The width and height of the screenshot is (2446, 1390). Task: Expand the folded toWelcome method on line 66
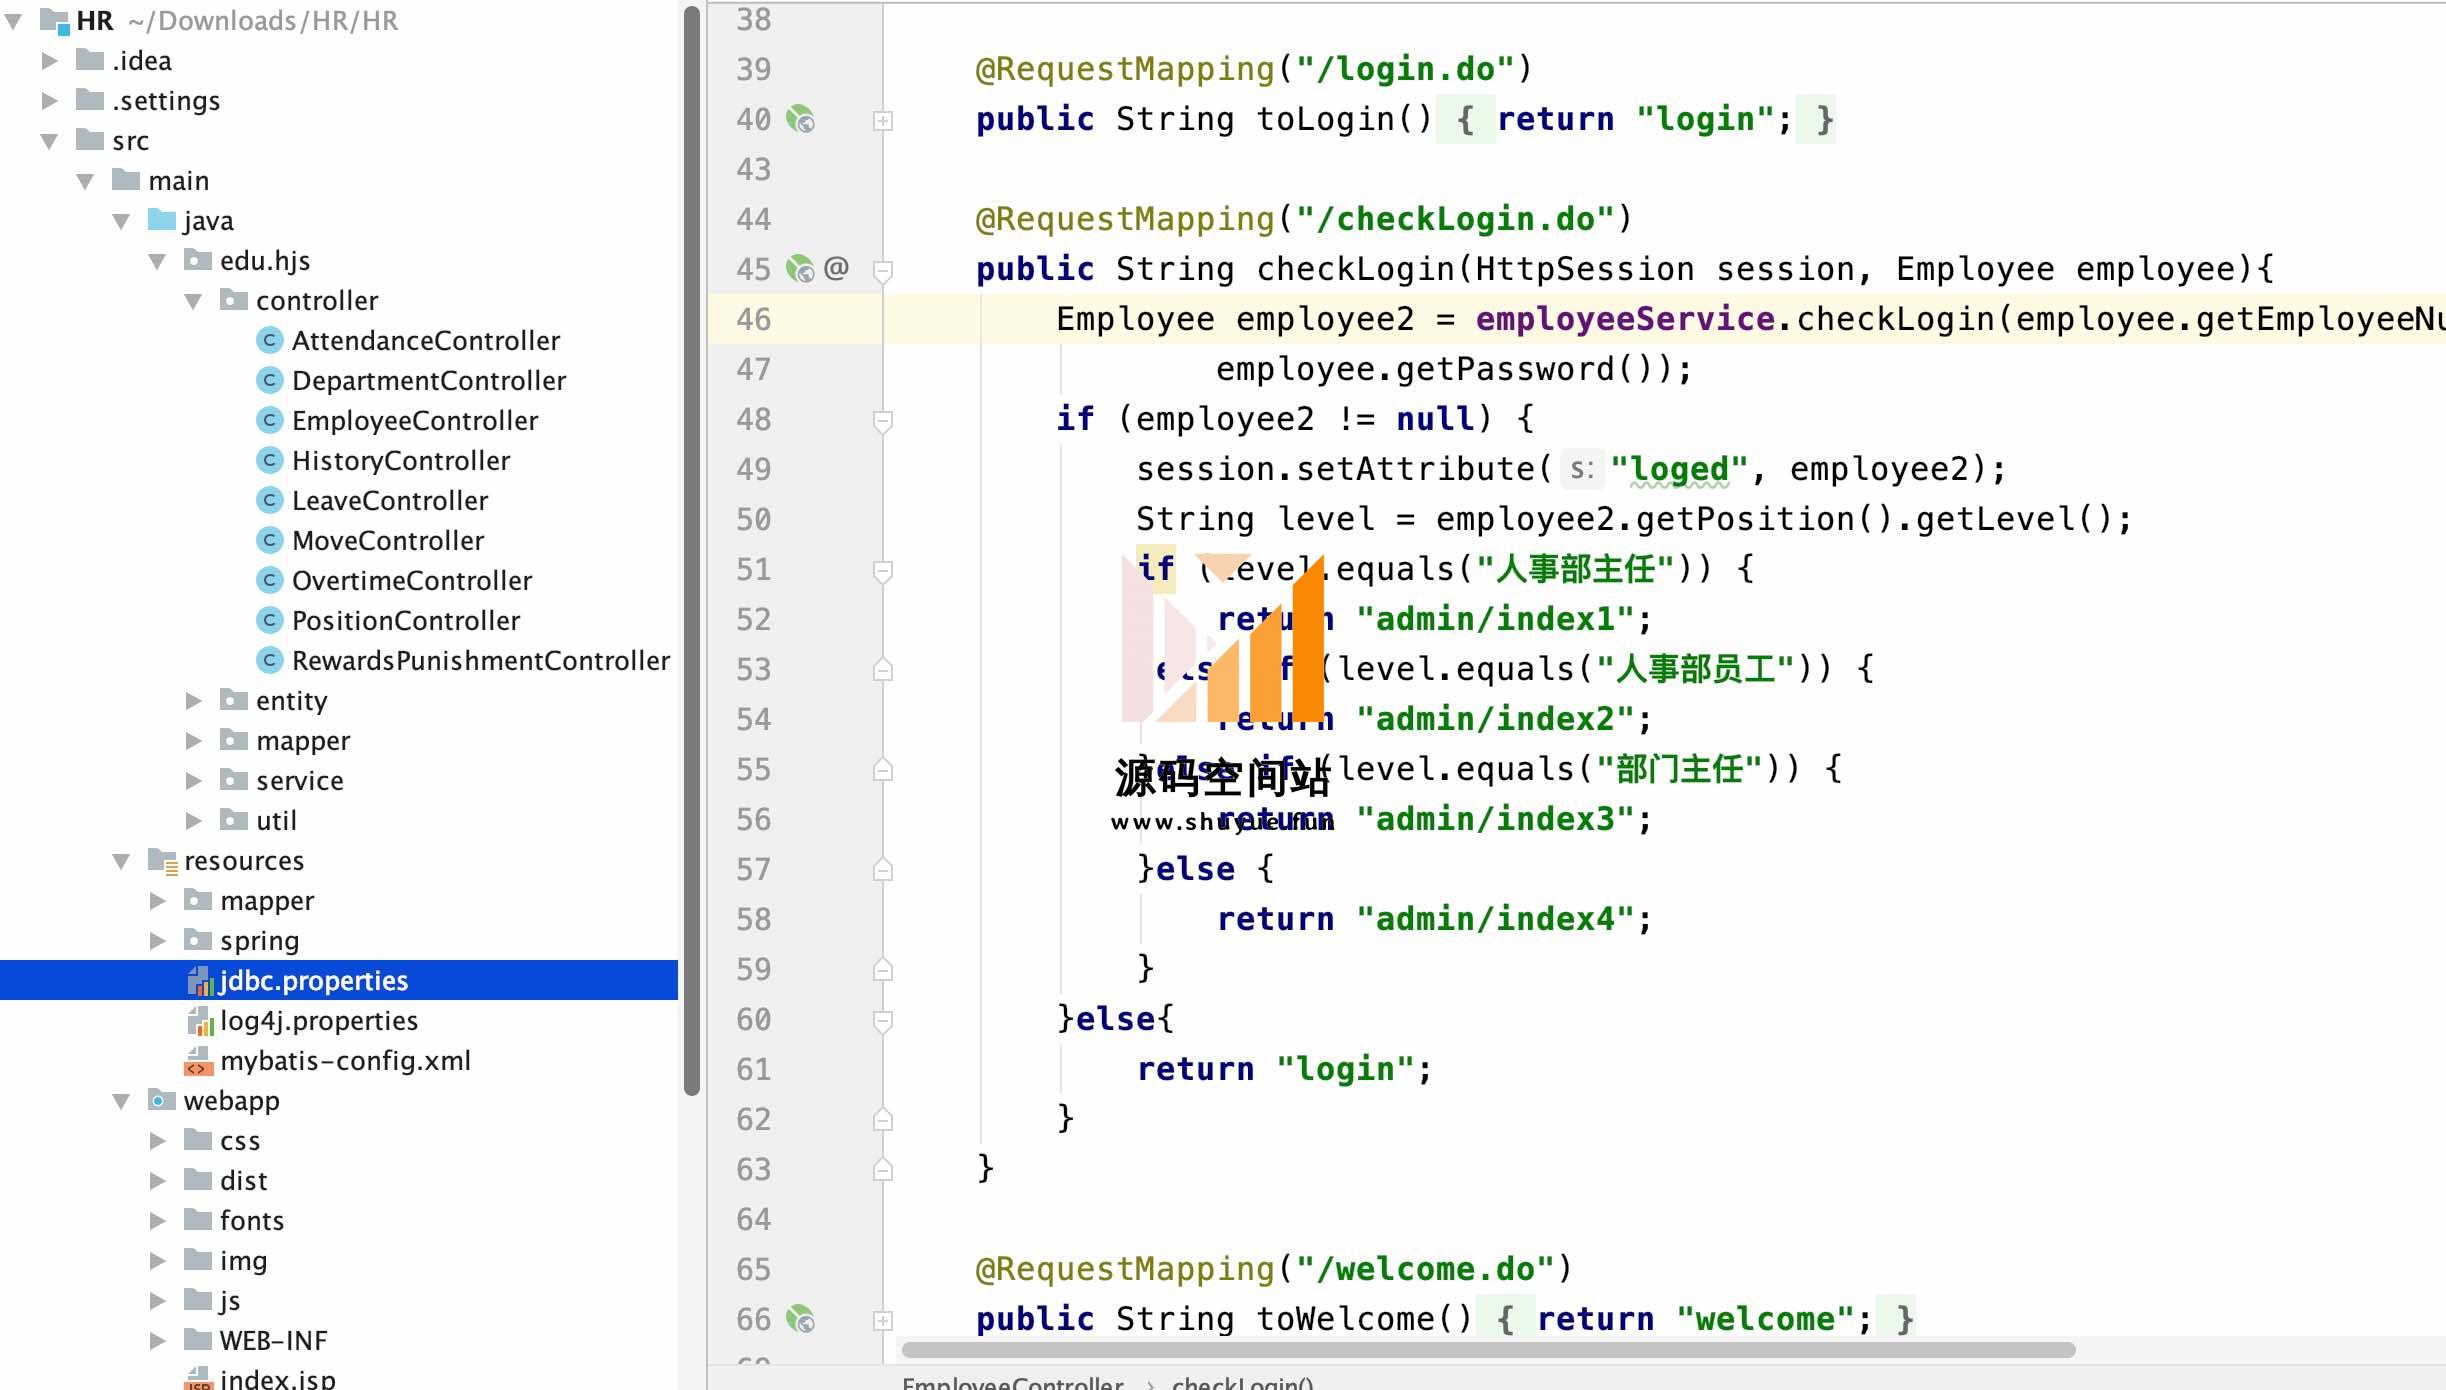point(883,1320)
